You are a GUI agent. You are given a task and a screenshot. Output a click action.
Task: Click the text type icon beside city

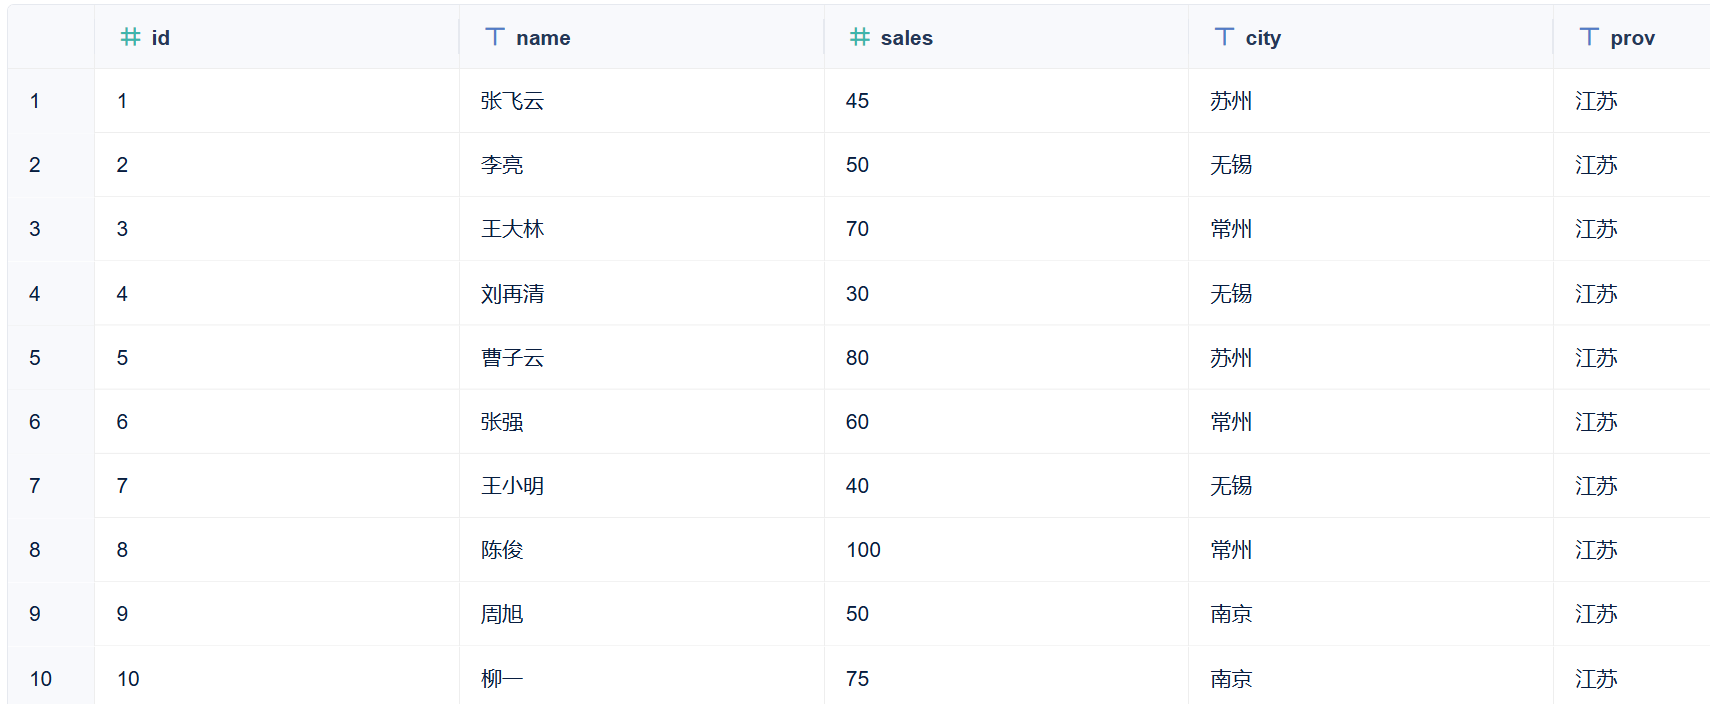(x=1224, y=37)
